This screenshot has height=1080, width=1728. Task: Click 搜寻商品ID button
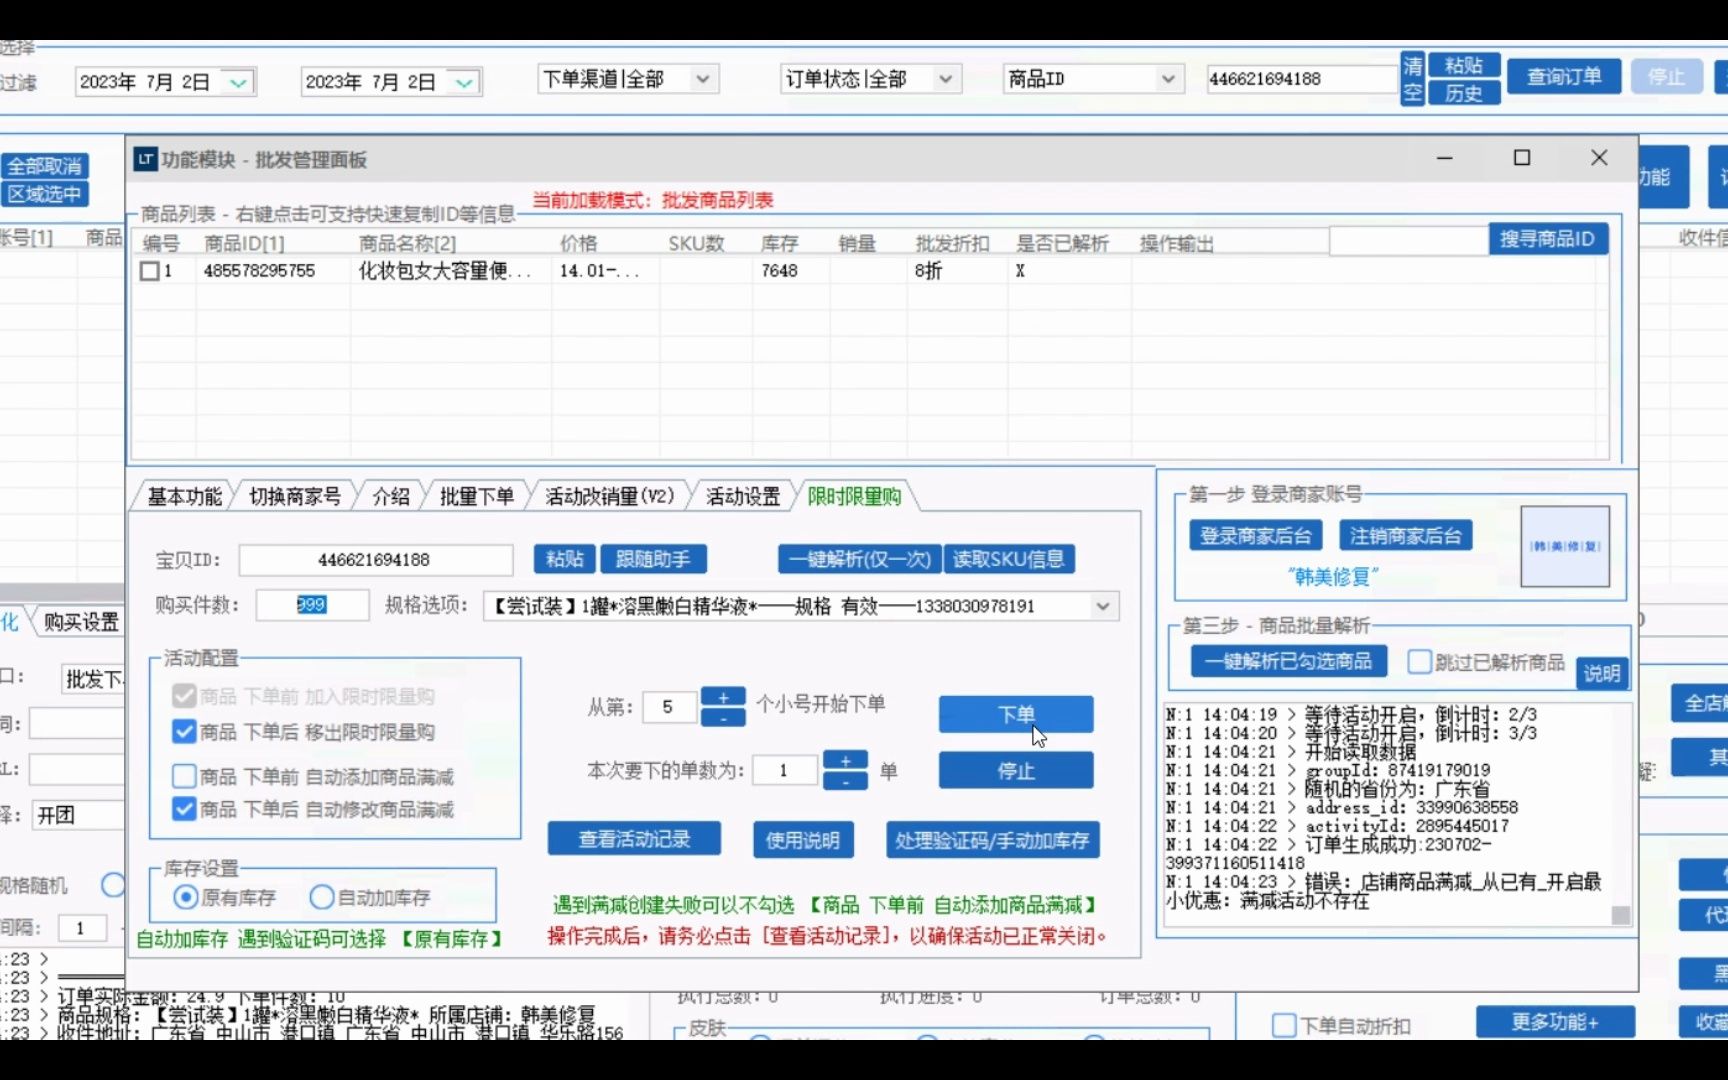(1547, 239)
